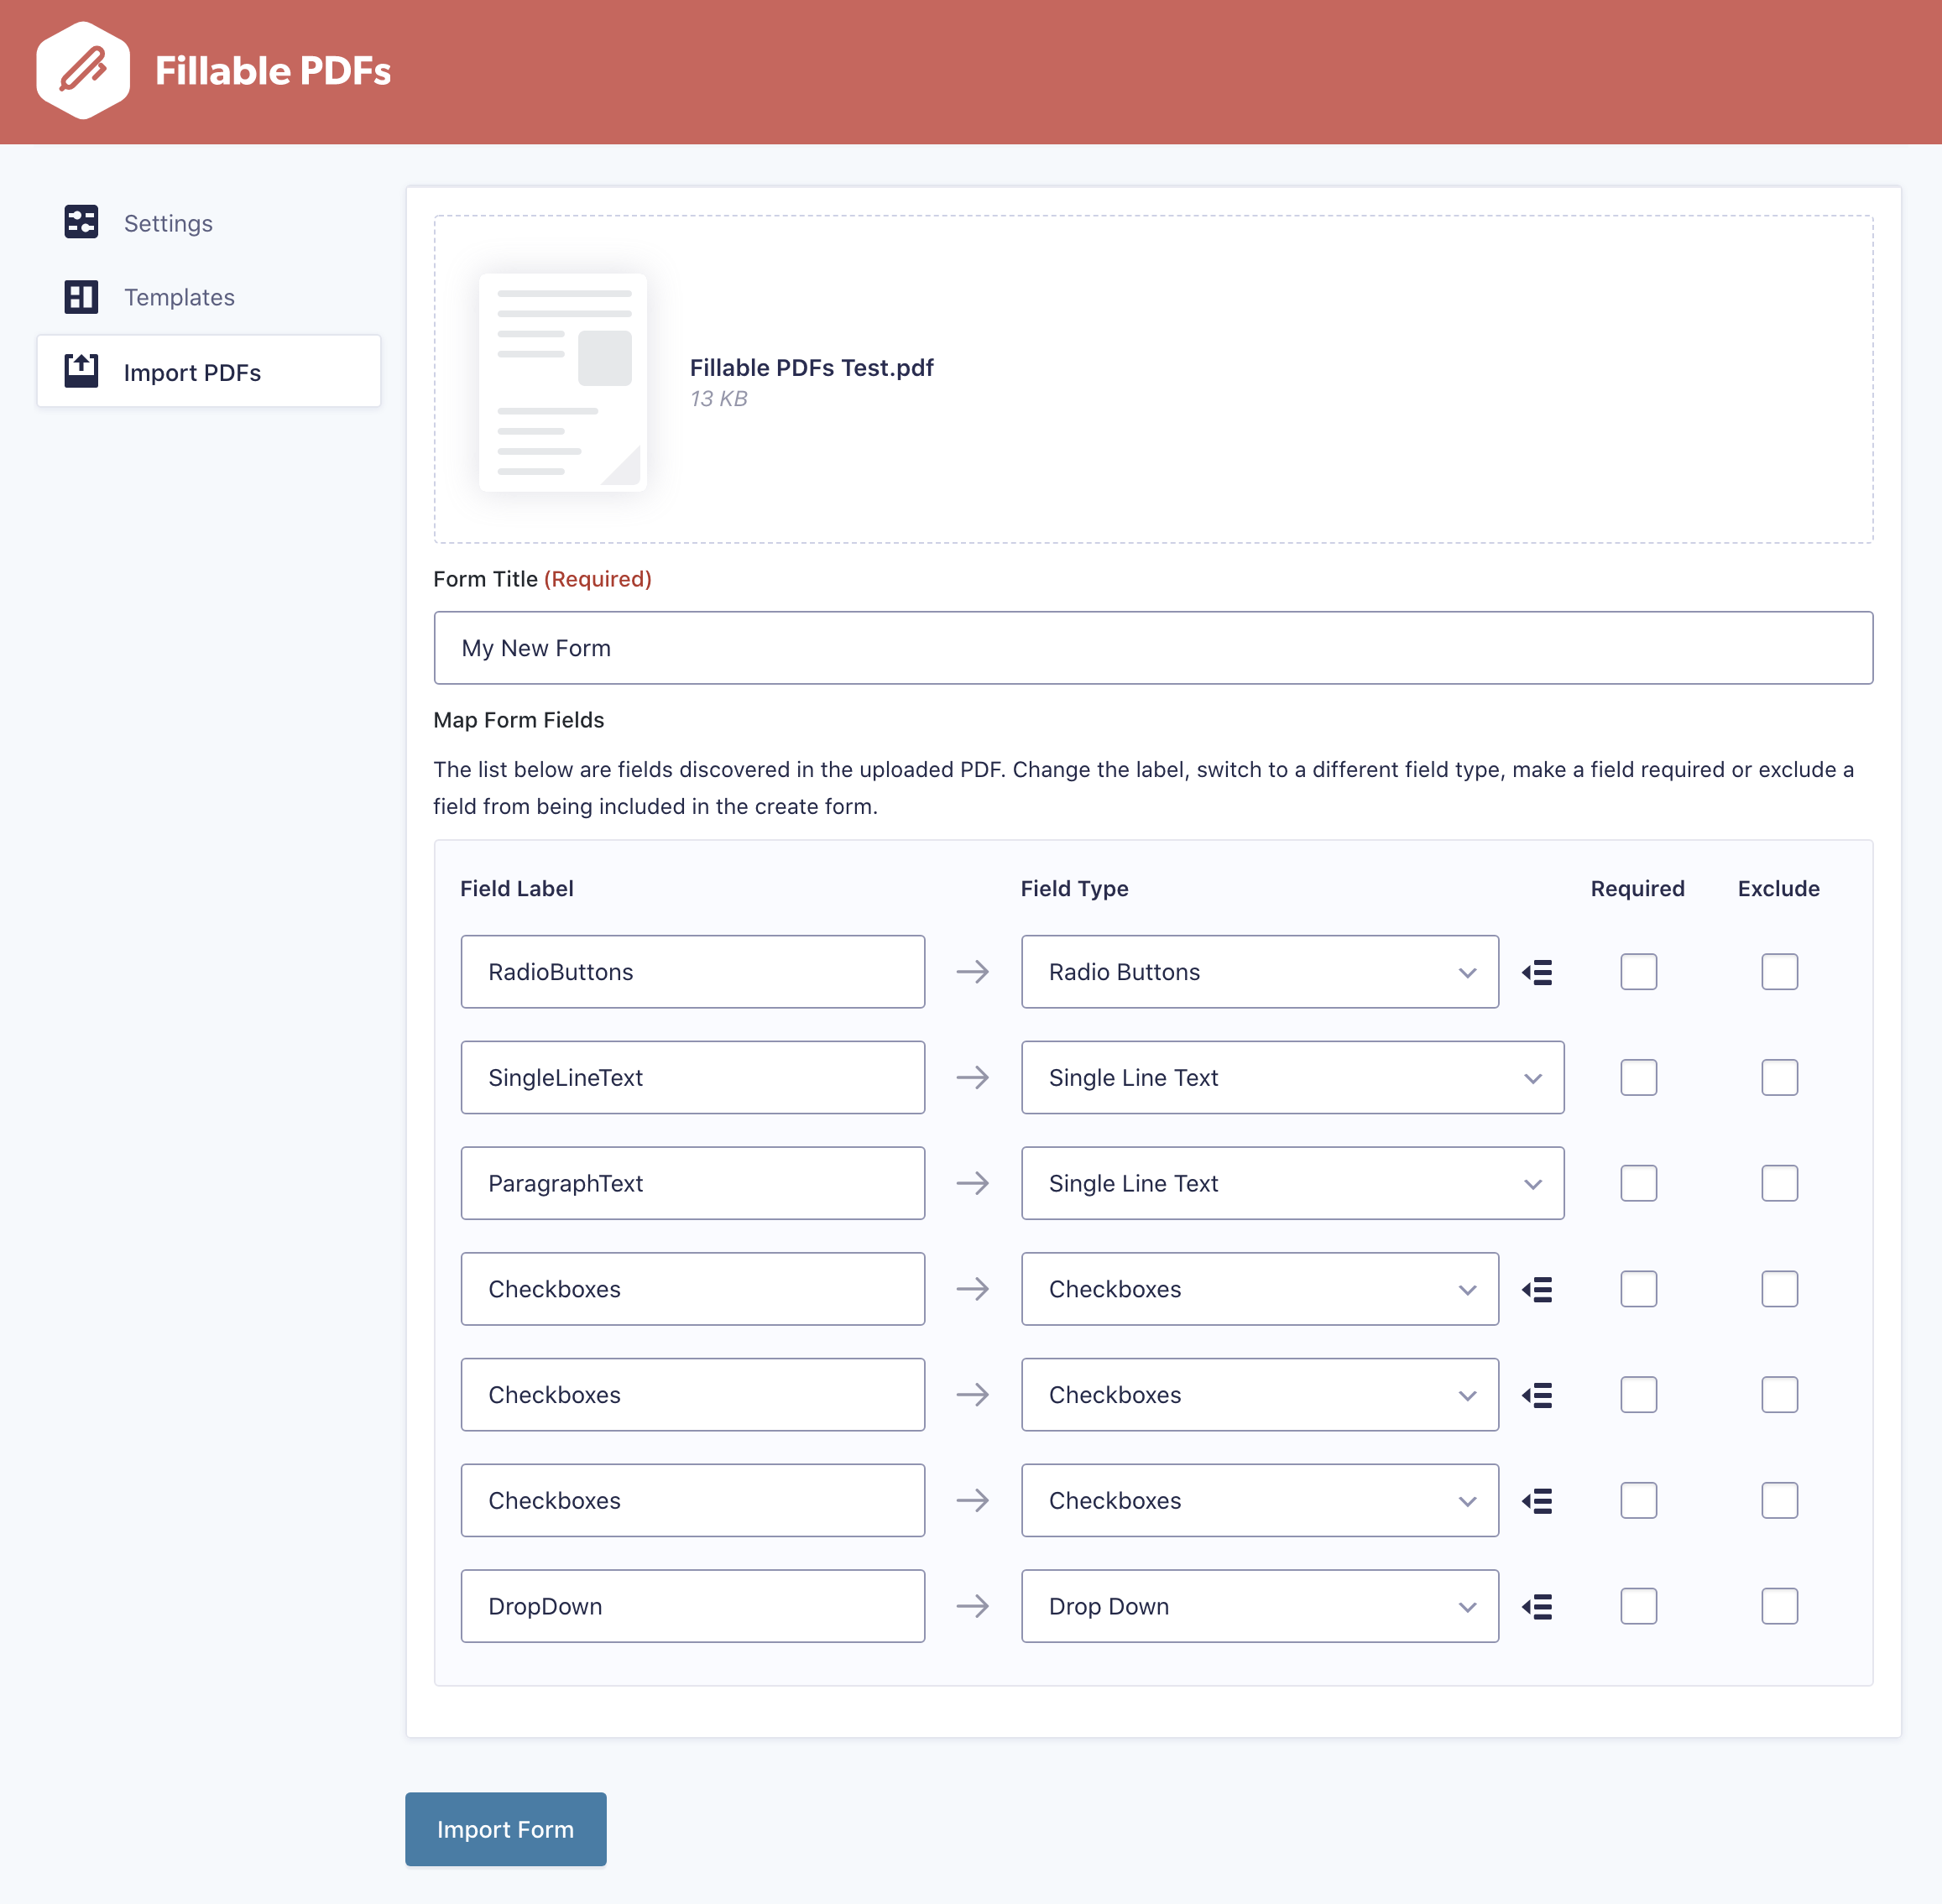Go to Settings in the sidebar
The image size is (1942, 1904).
coord(168,223)
